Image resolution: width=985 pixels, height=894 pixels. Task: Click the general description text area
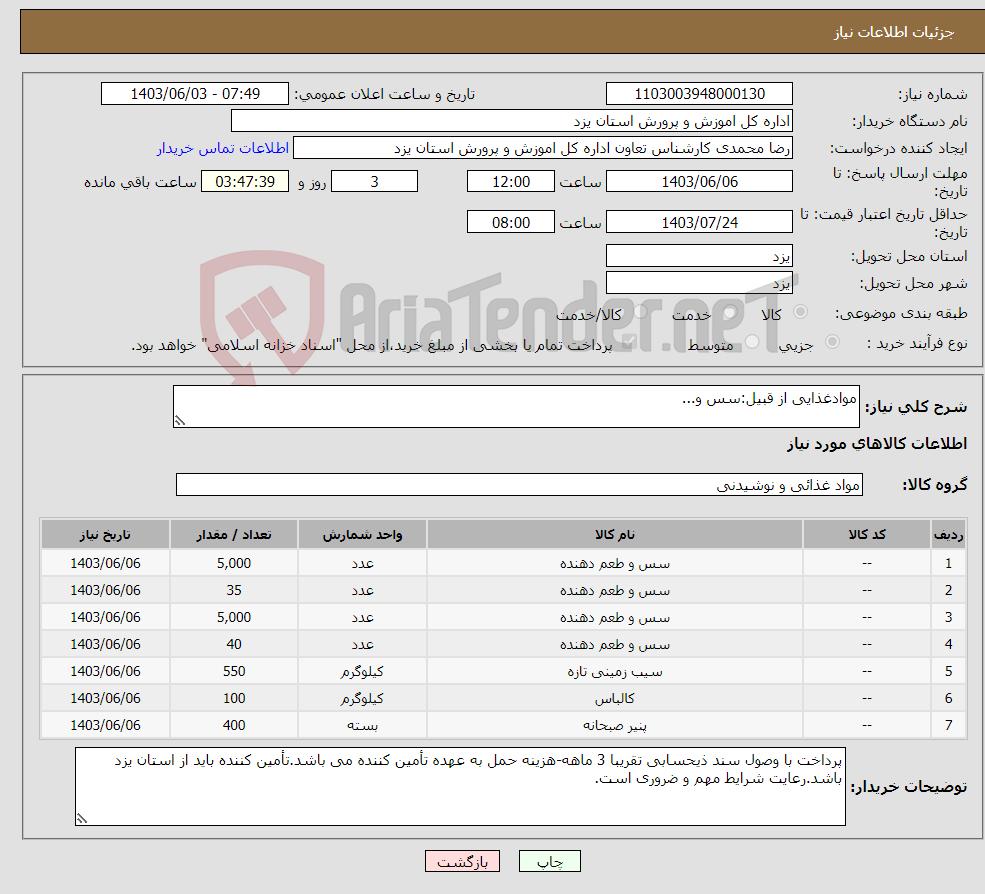(x=516, y=406)
